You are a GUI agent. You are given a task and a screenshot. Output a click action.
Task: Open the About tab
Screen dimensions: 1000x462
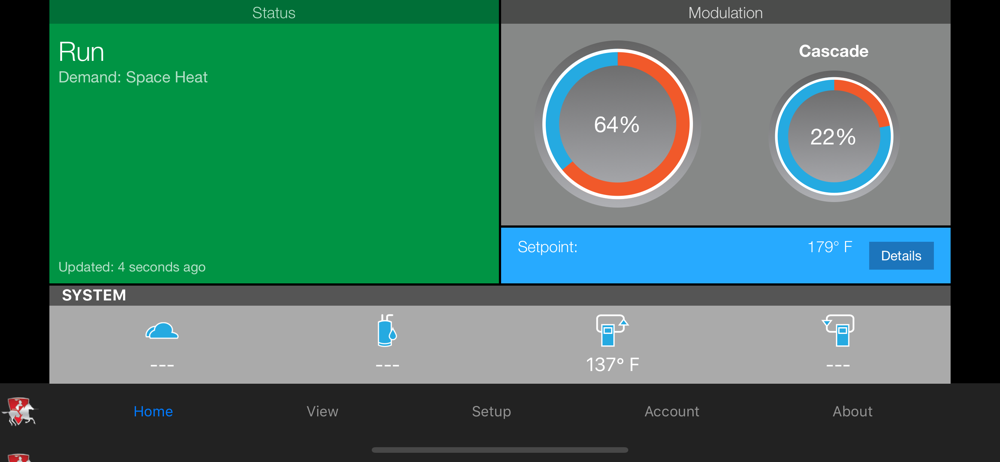852,412
